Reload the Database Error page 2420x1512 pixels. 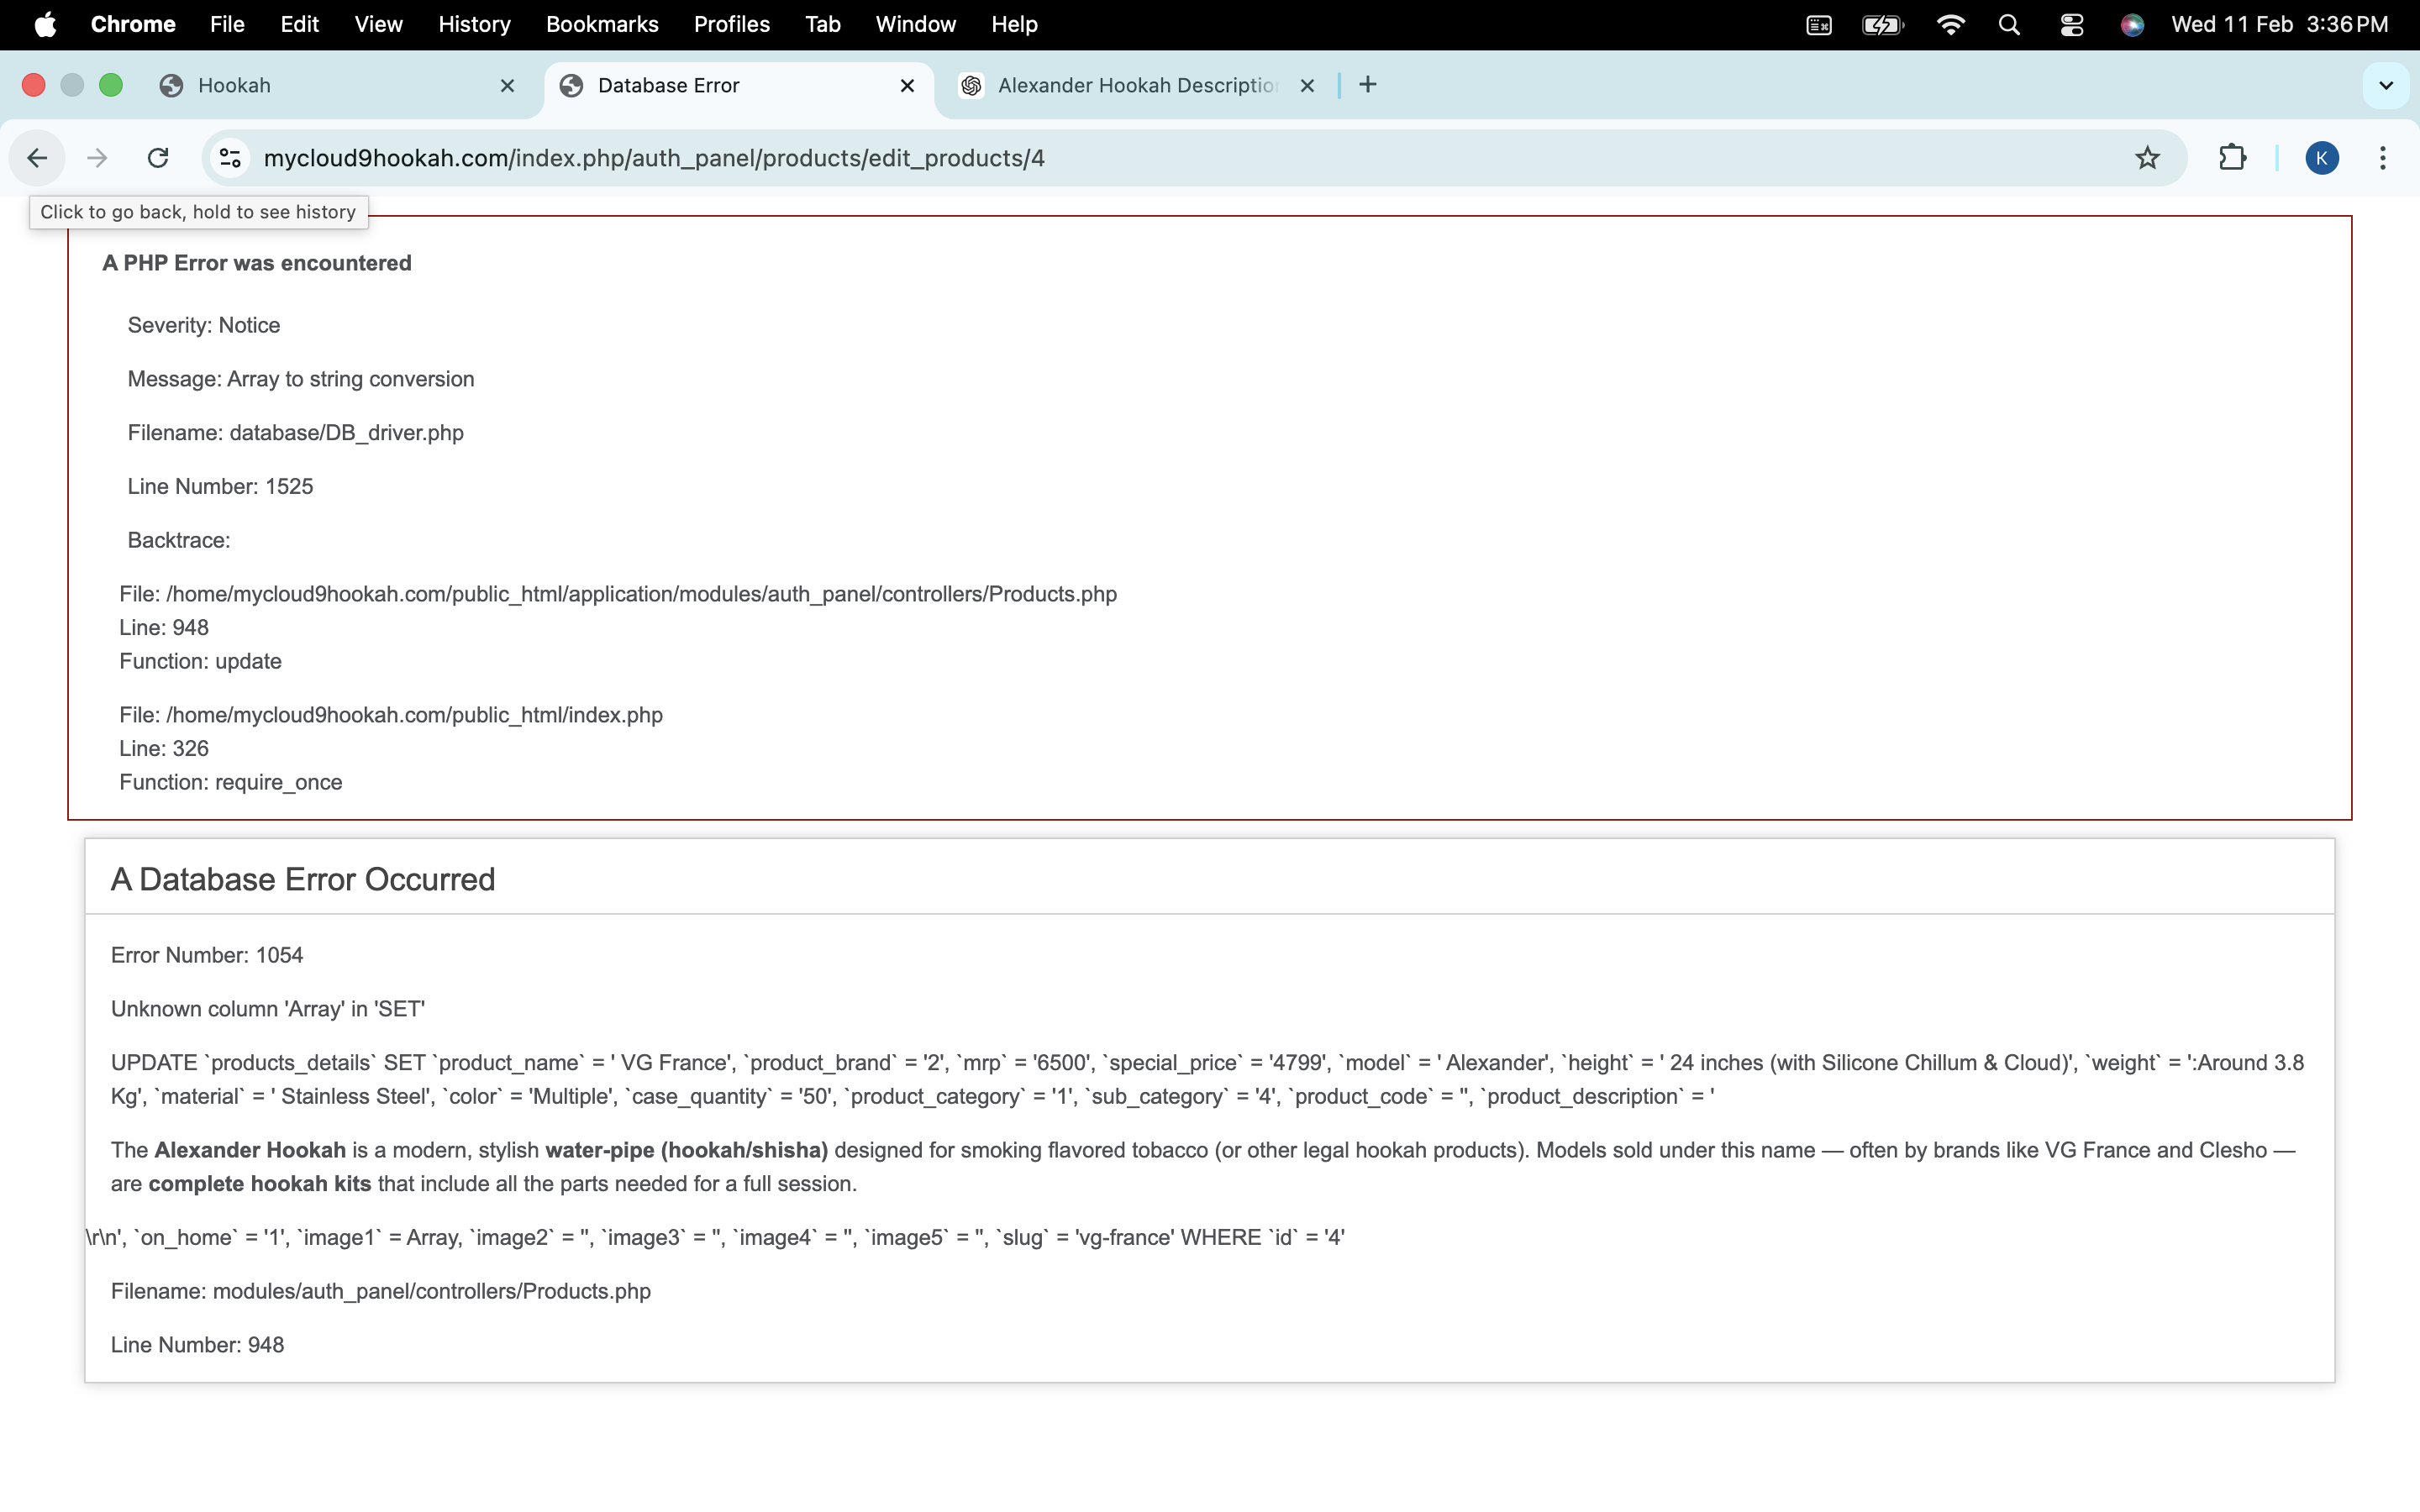click(x=158, y=158)
